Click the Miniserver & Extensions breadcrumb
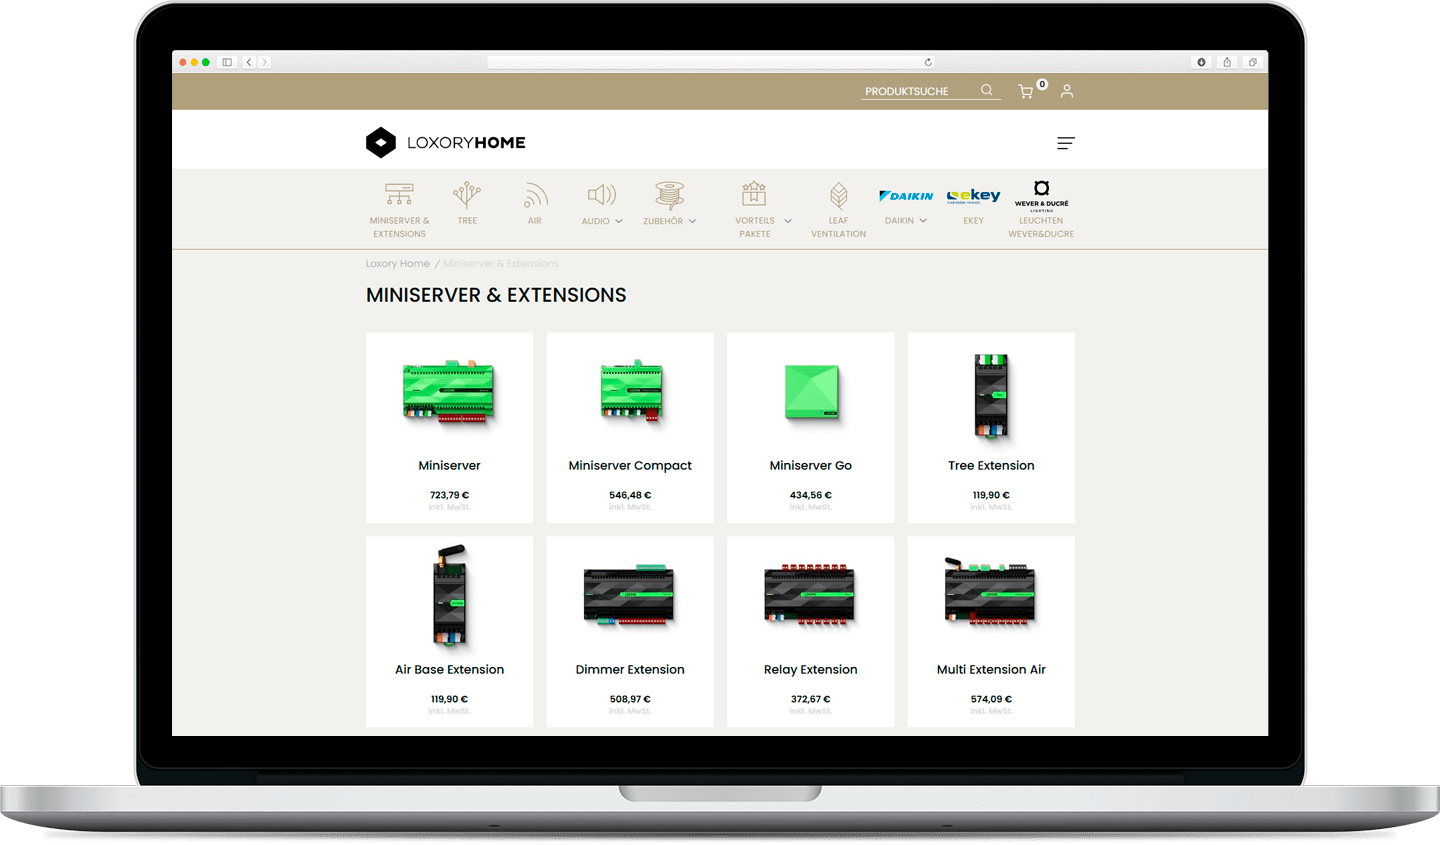Image resolution: width=1440 pixels, height=845 pixels. 501,264
